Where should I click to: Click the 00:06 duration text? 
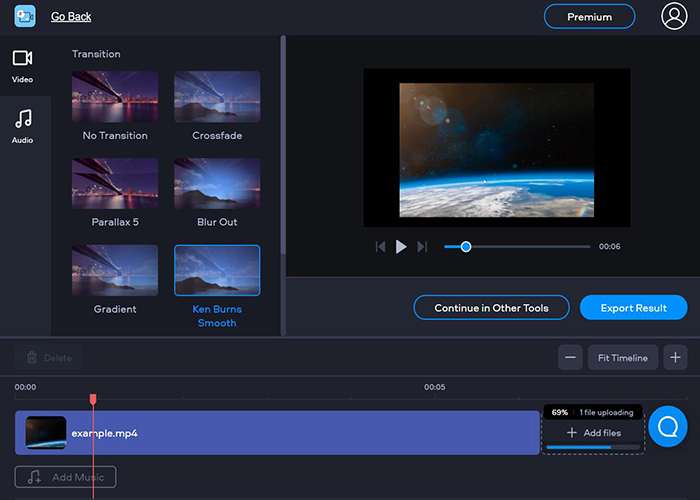[x=609, y=246]
